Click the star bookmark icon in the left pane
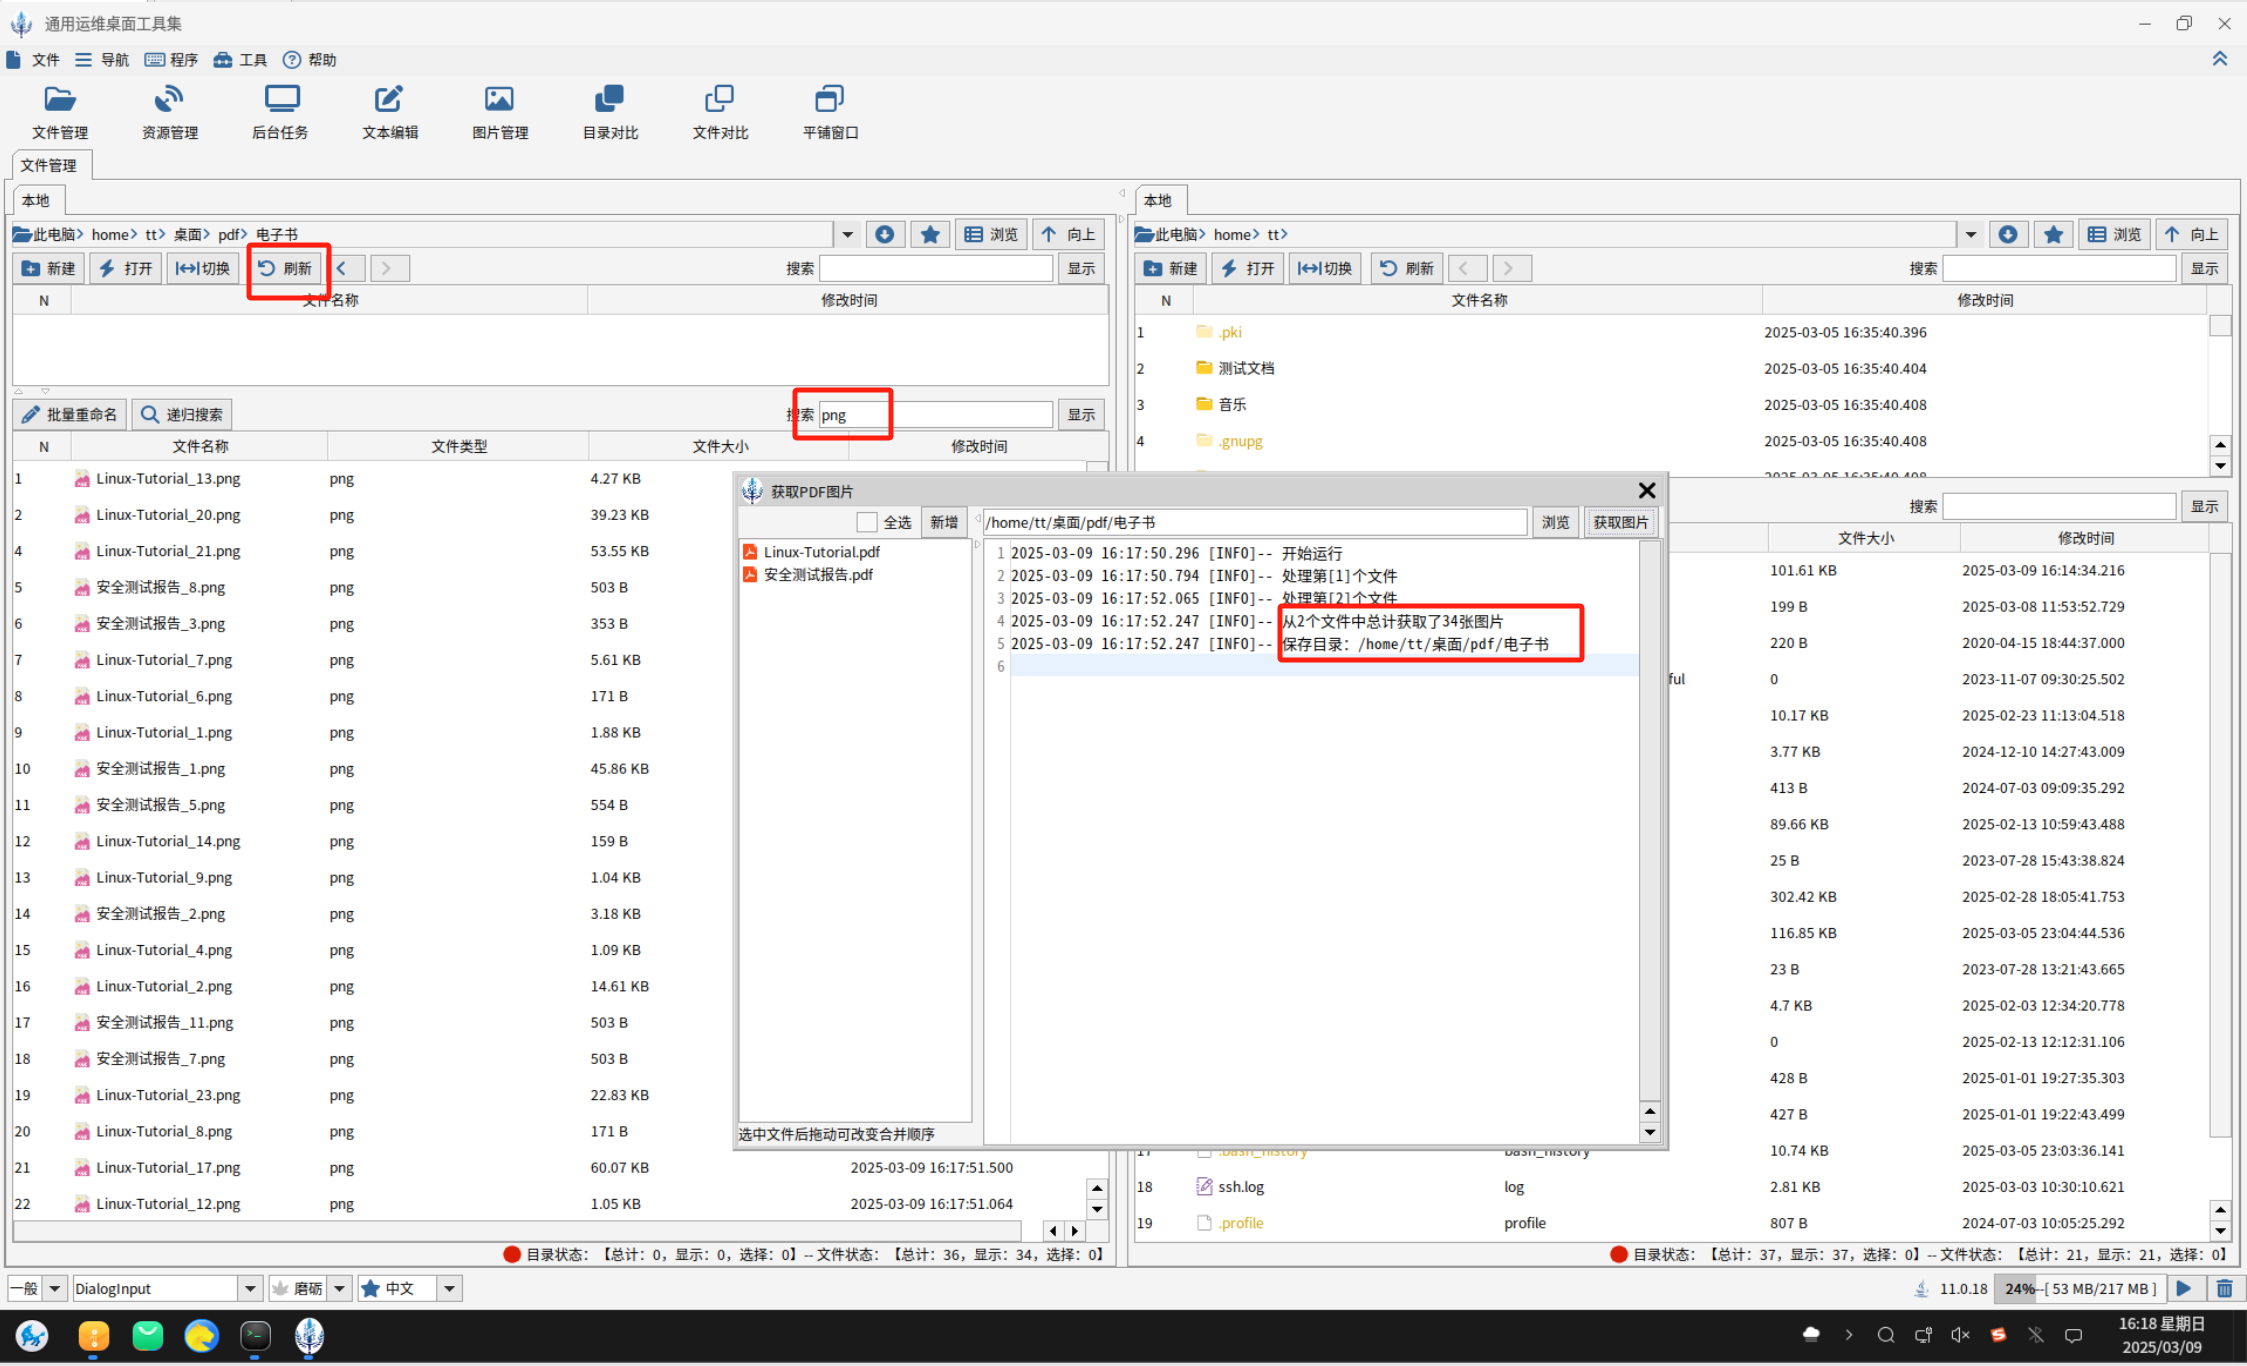2247x1366 pixels. (929, 234)
